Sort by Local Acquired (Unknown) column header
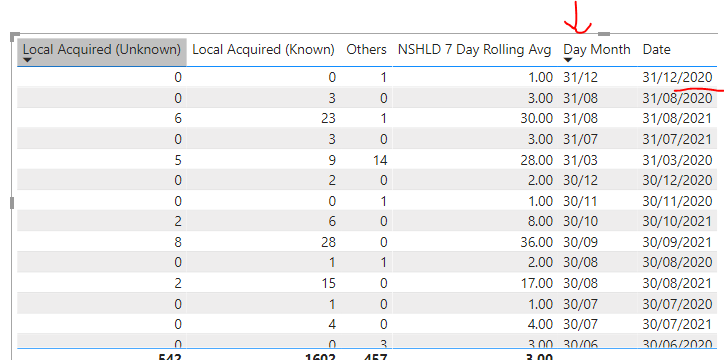The image size is (724, 360). (x=102, y=50)
